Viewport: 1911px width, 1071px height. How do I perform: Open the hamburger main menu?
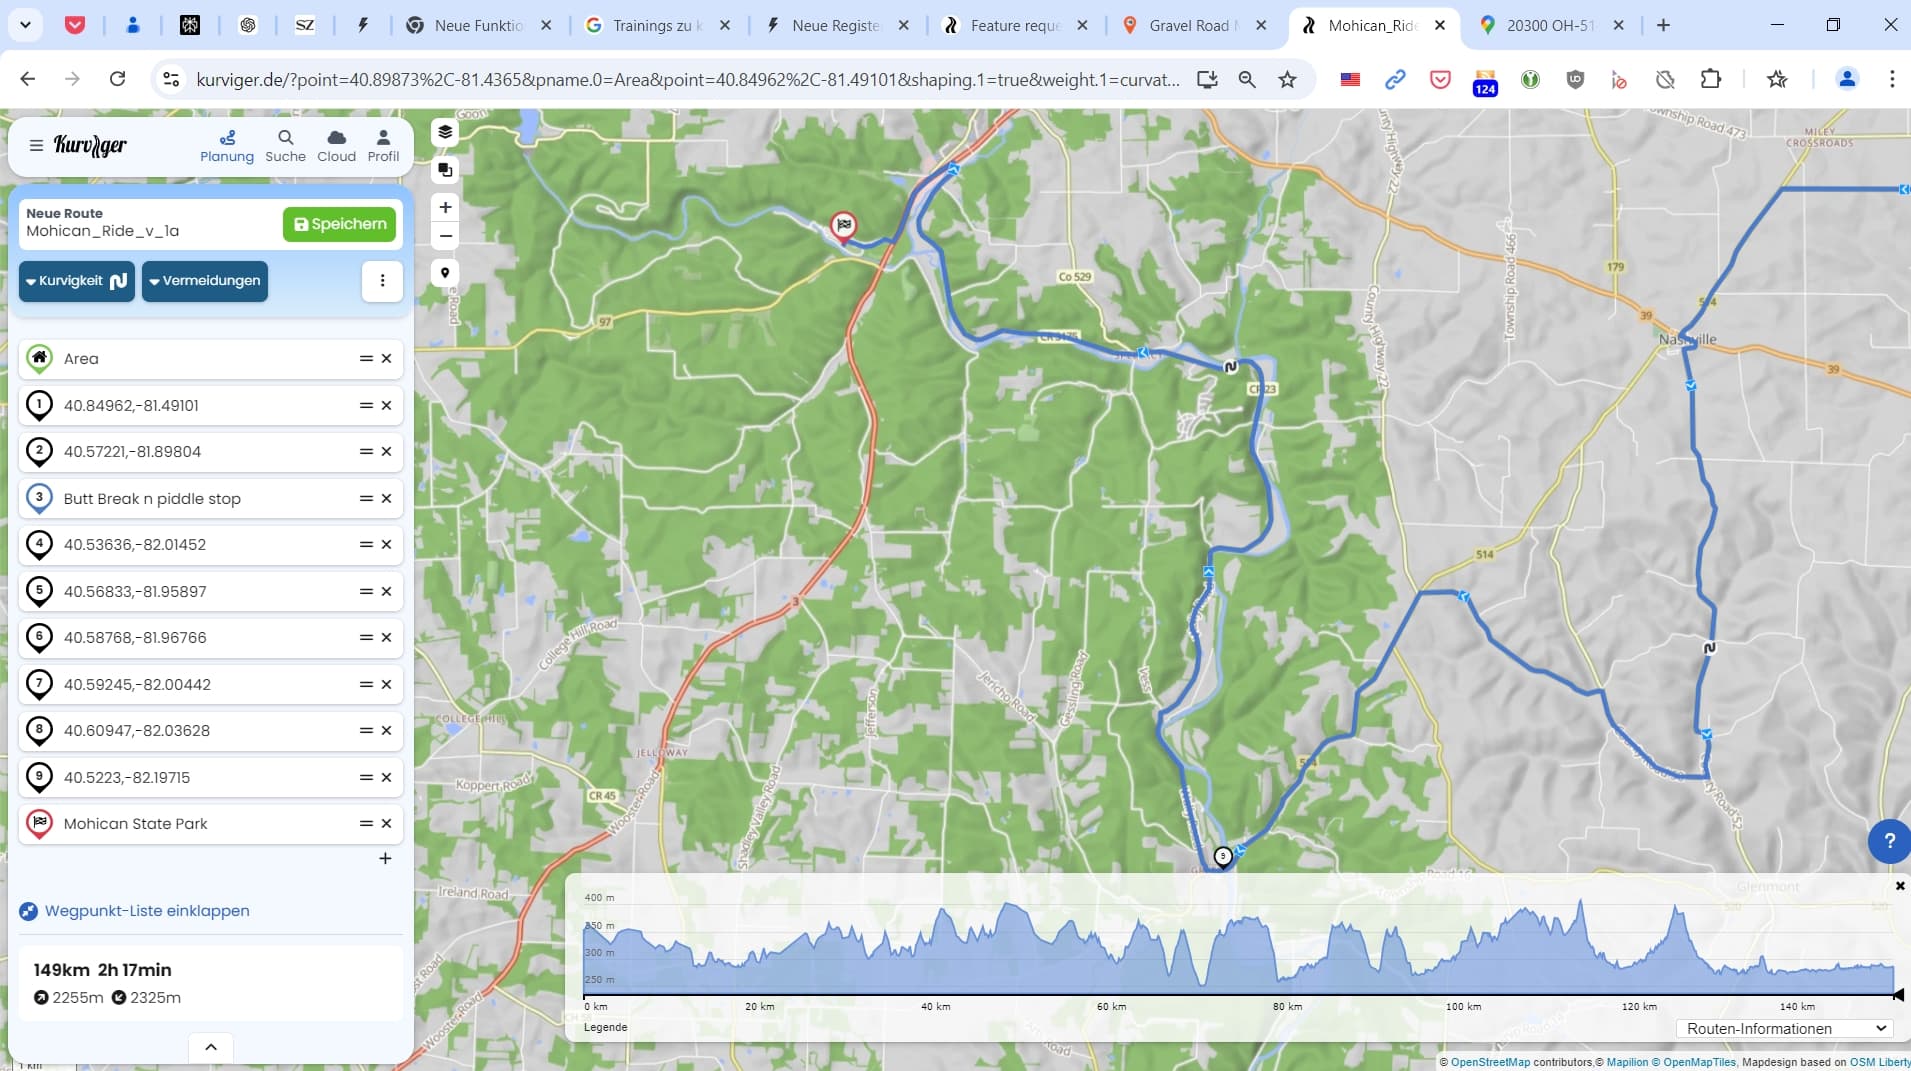pyautogui.click(x=36, y=146)
